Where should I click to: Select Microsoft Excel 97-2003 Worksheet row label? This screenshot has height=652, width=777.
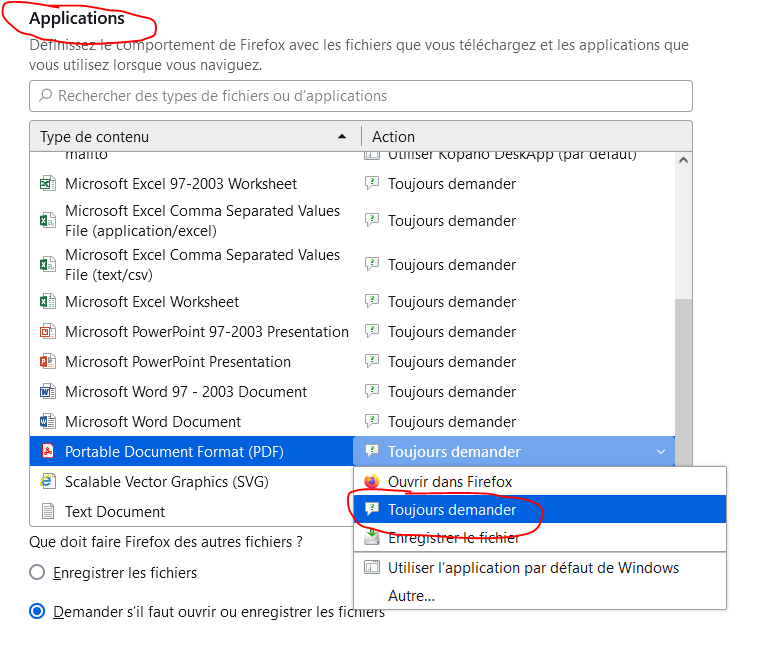181,184
